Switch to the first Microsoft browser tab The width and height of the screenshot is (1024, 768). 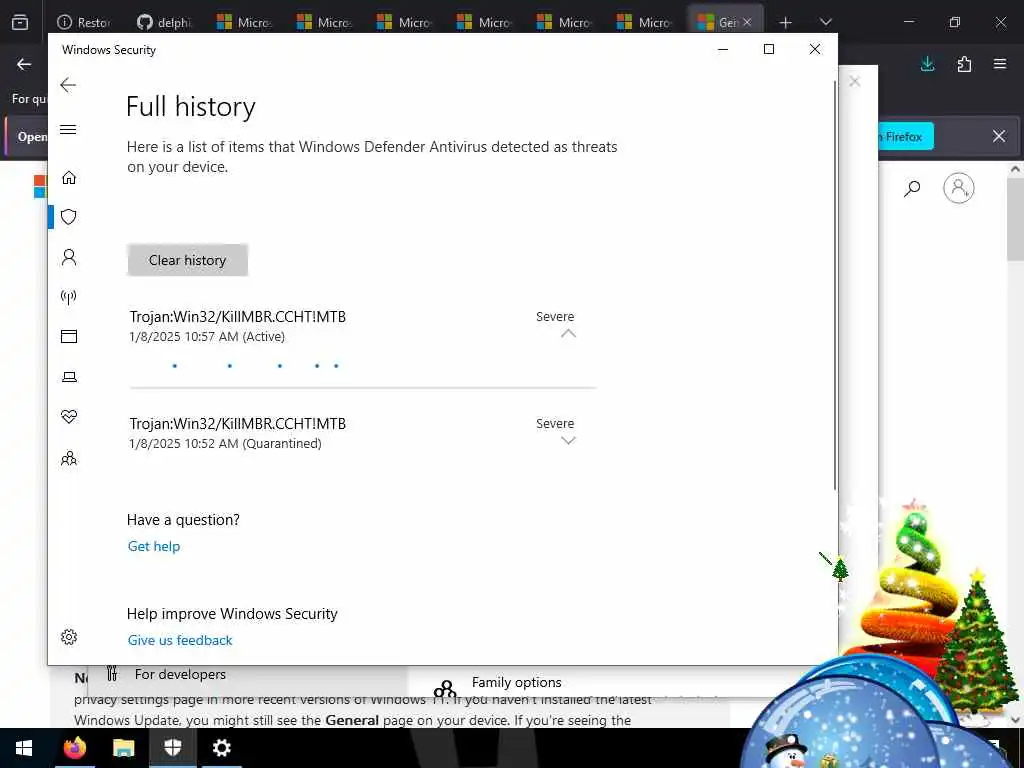[x=244, y=22]
